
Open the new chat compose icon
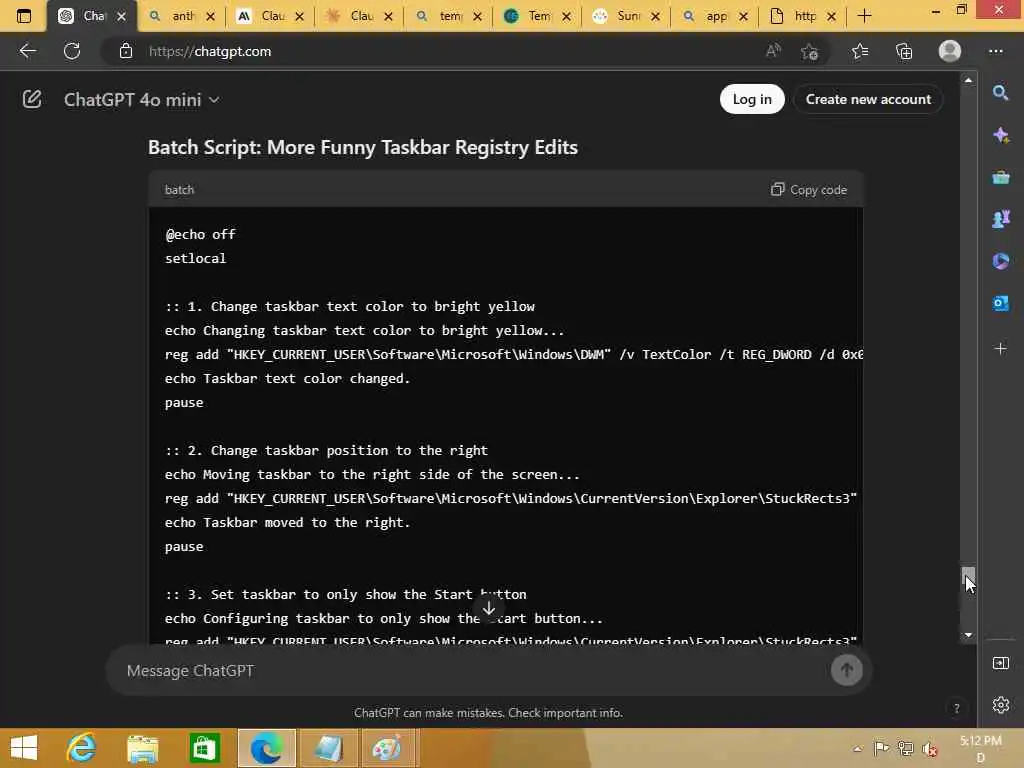(x=31, y=99)
